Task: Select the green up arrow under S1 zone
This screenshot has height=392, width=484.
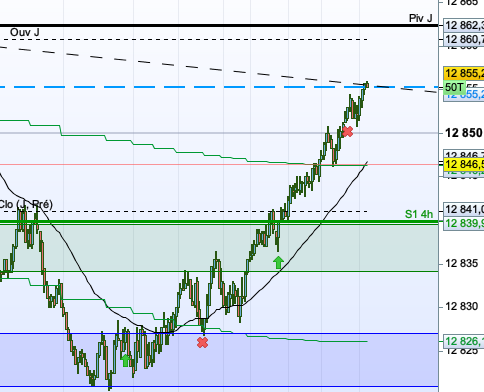Action: 278,262
